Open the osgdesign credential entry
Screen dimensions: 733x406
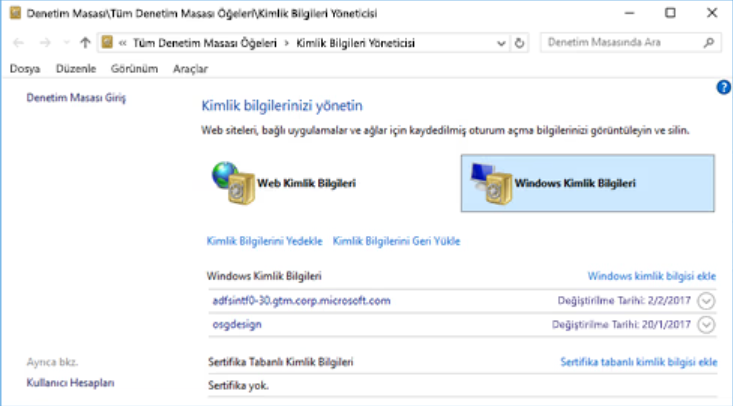(x=237, y=325)
